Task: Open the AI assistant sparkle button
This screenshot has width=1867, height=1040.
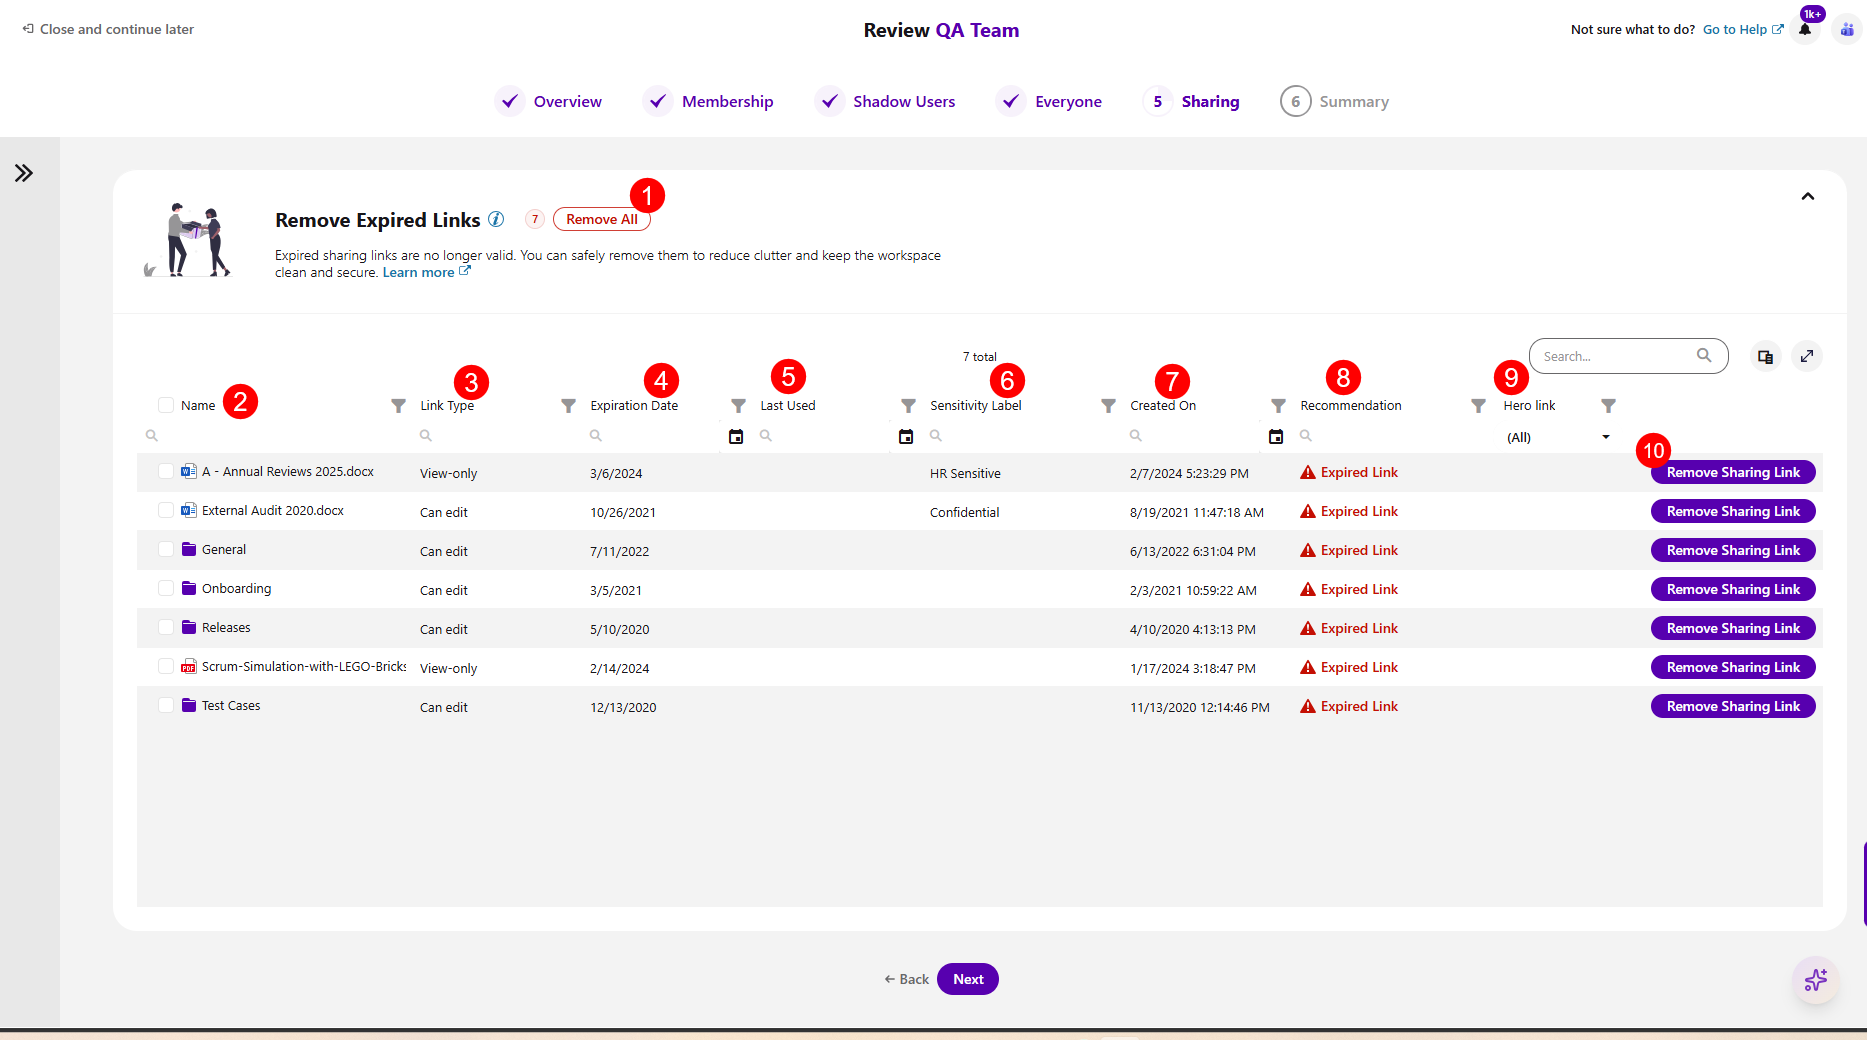Action: [x=1816, y=980]
